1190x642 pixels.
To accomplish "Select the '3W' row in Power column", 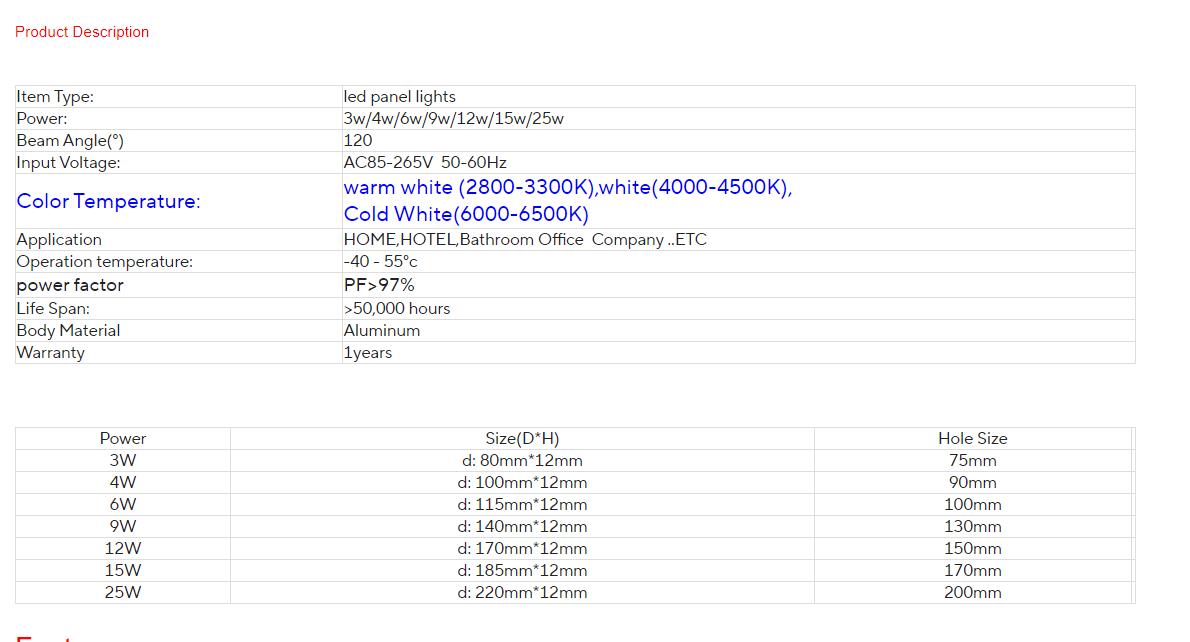I will coord(123,461).
